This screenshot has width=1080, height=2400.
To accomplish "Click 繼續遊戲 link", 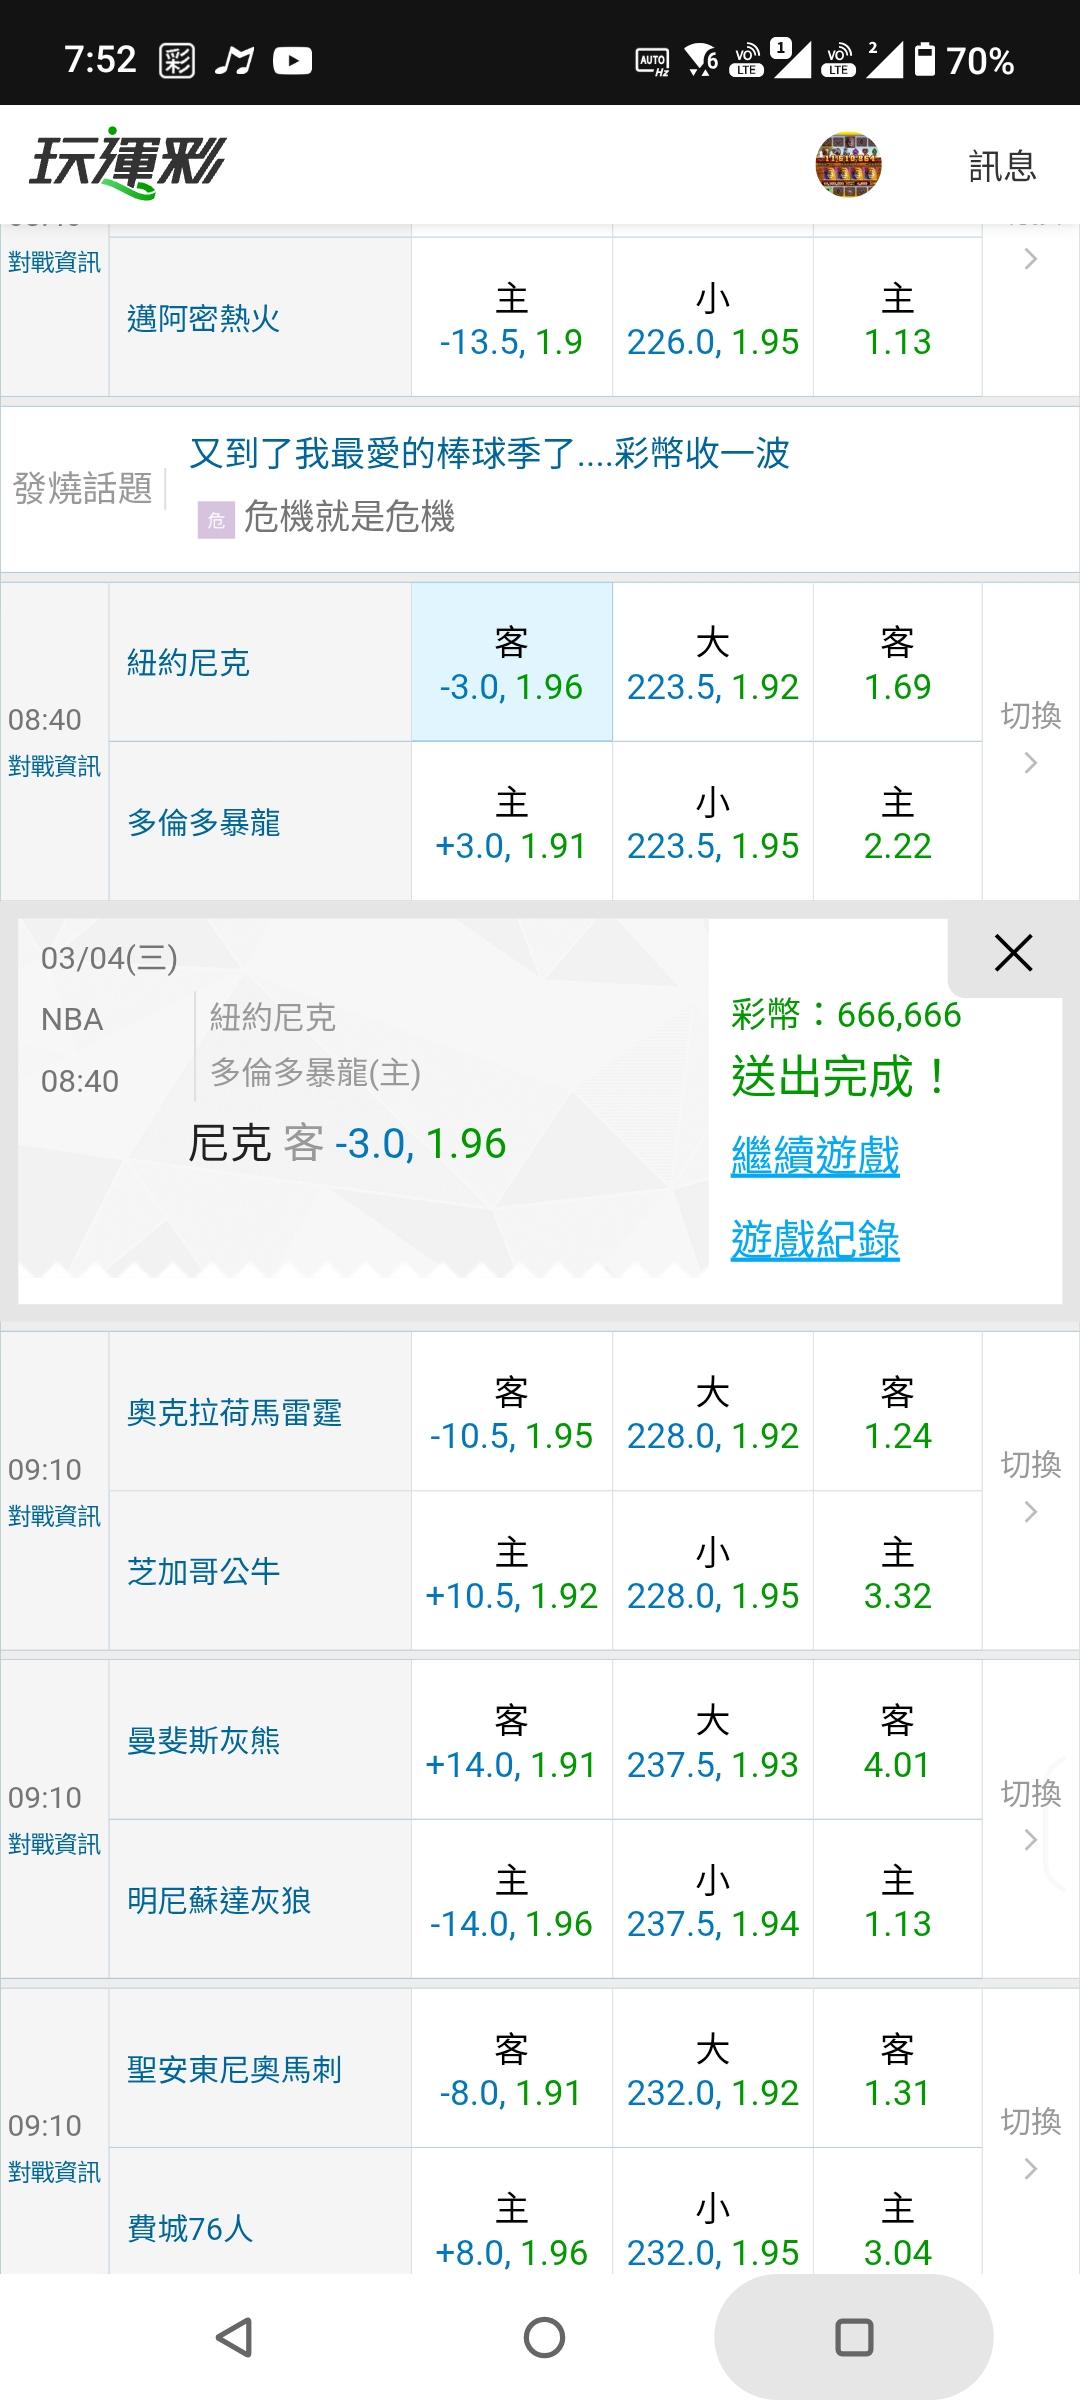I will tap(815, 1156).
